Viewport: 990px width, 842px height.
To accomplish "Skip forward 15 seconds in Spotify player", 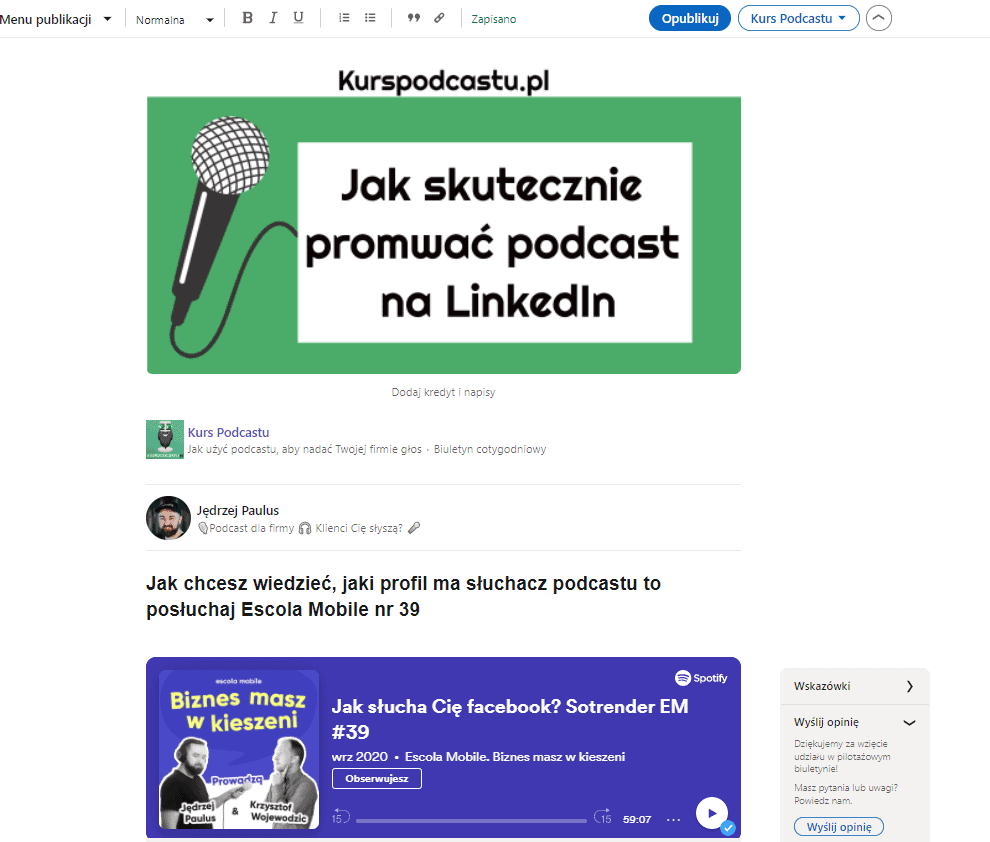I will click(604, 818).
